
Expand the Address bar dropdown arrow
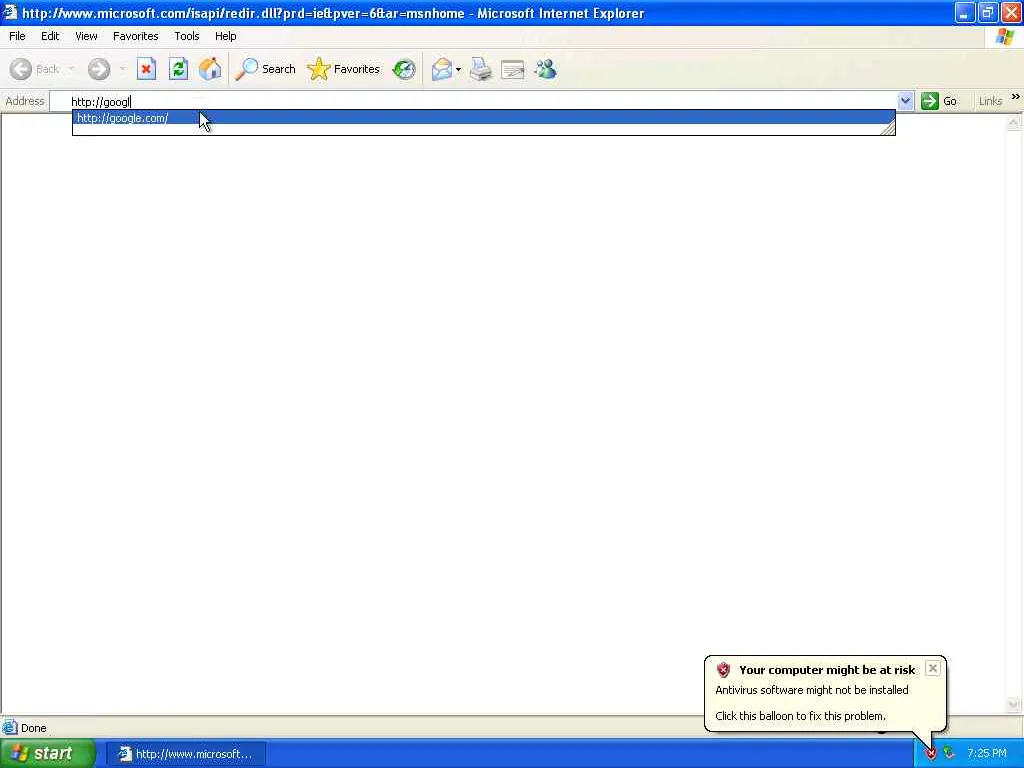click(x=905, y=101)
